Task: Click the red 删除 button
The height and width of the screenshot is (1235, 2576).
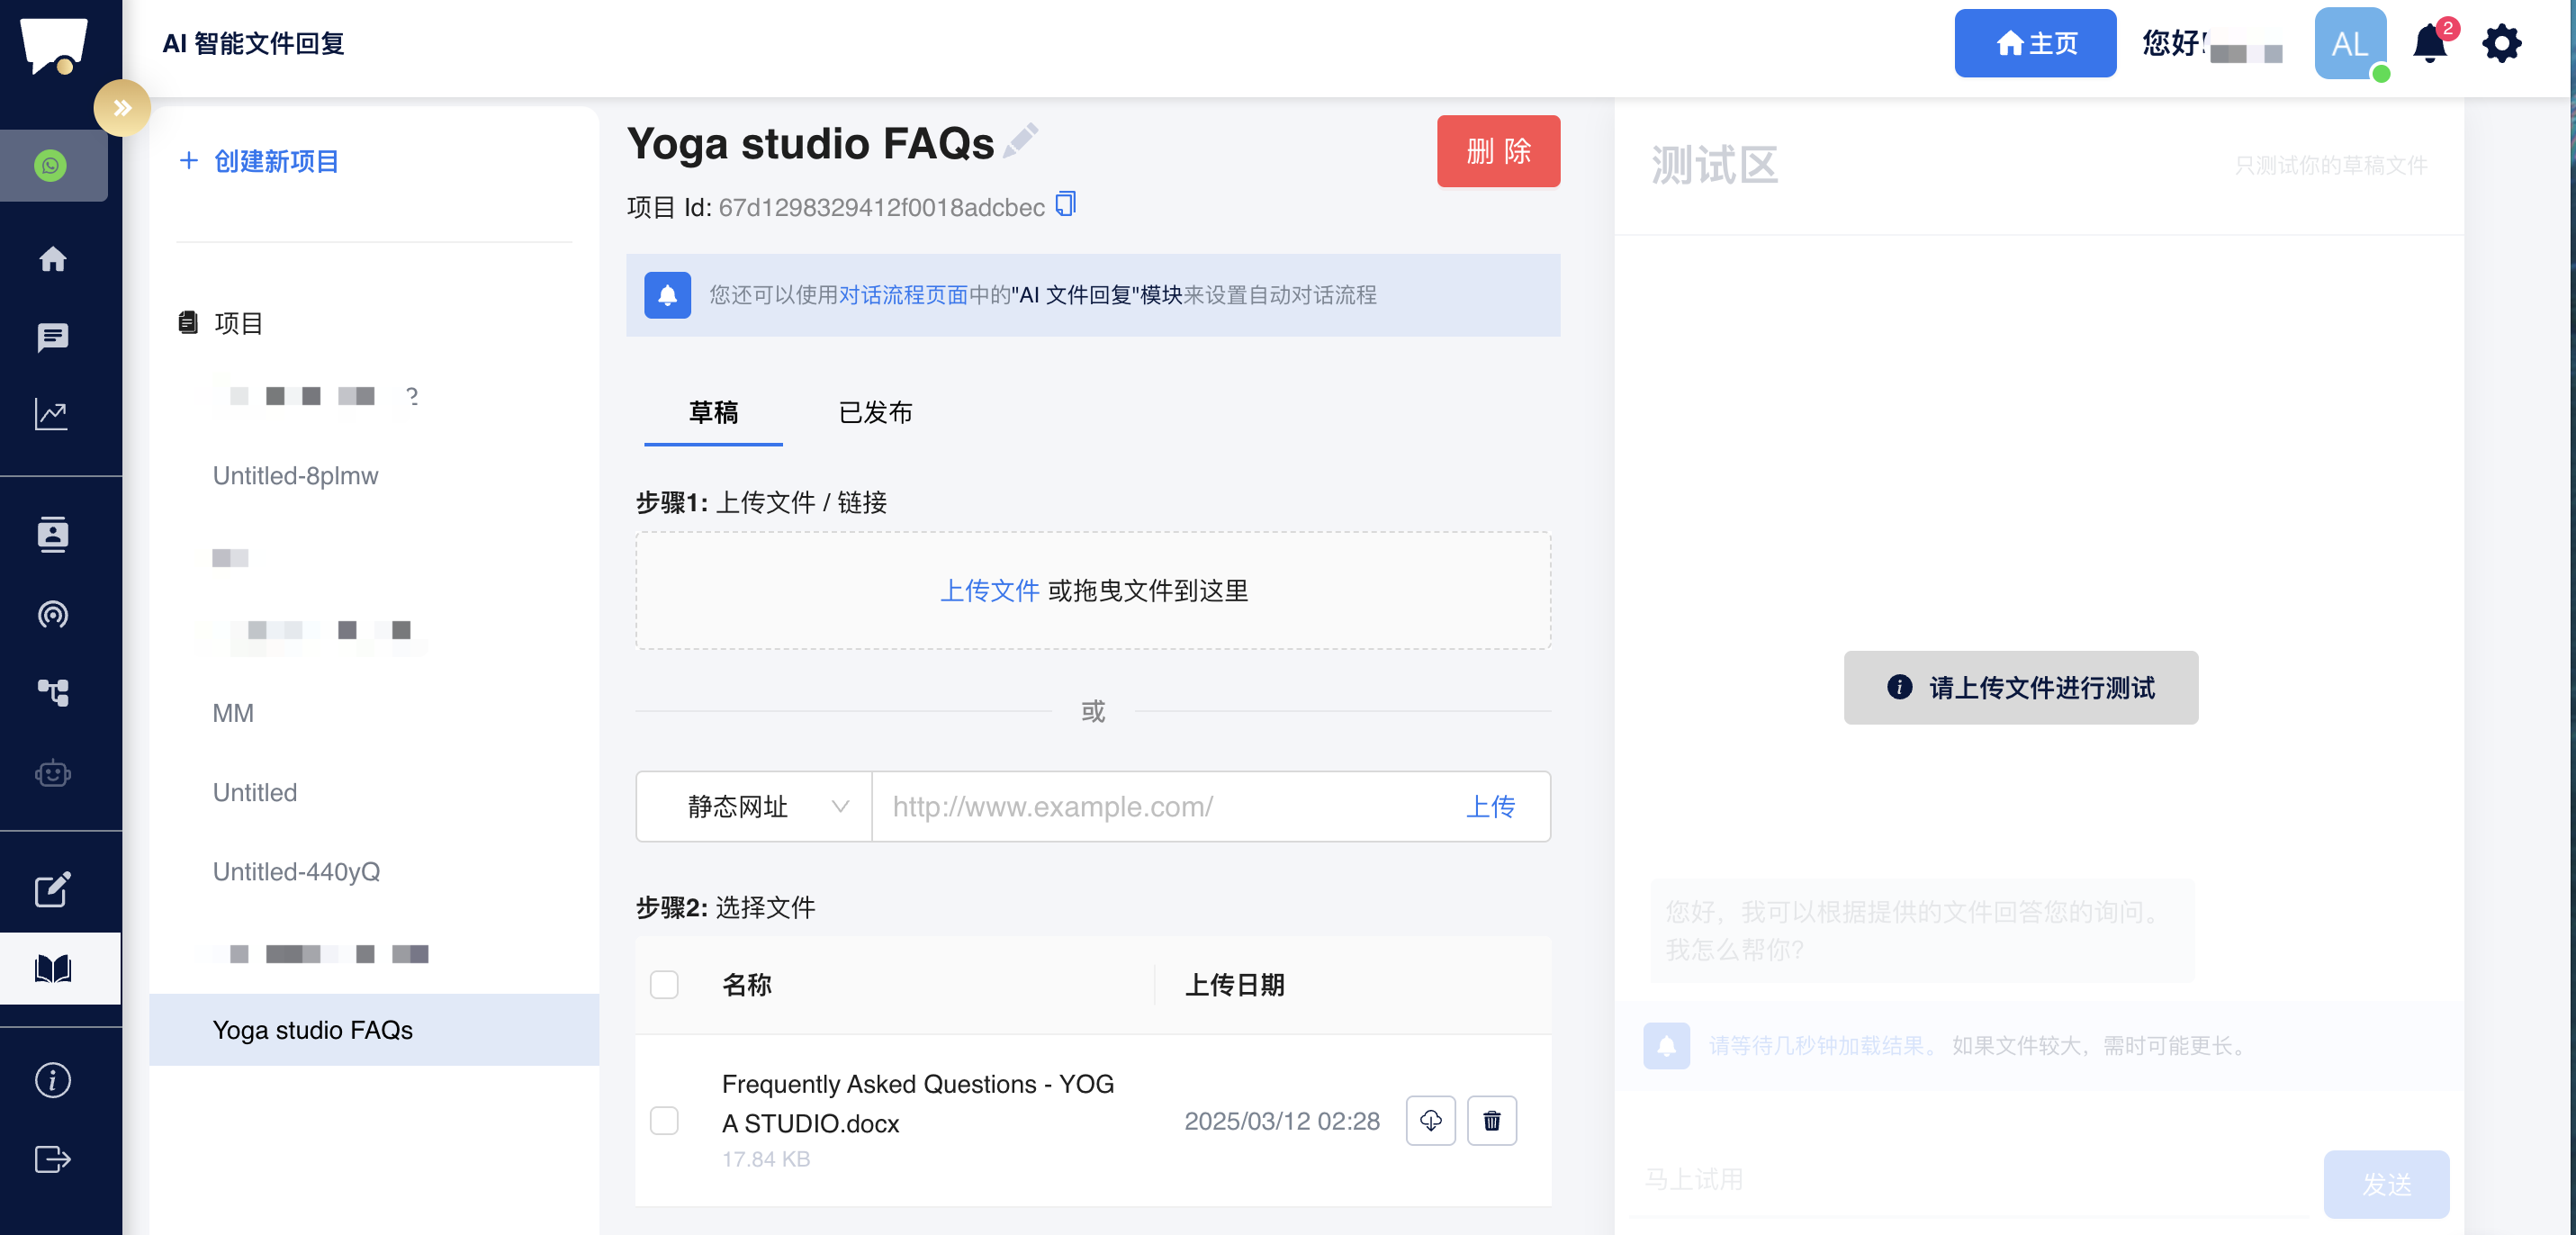Action: (1498, 151)
